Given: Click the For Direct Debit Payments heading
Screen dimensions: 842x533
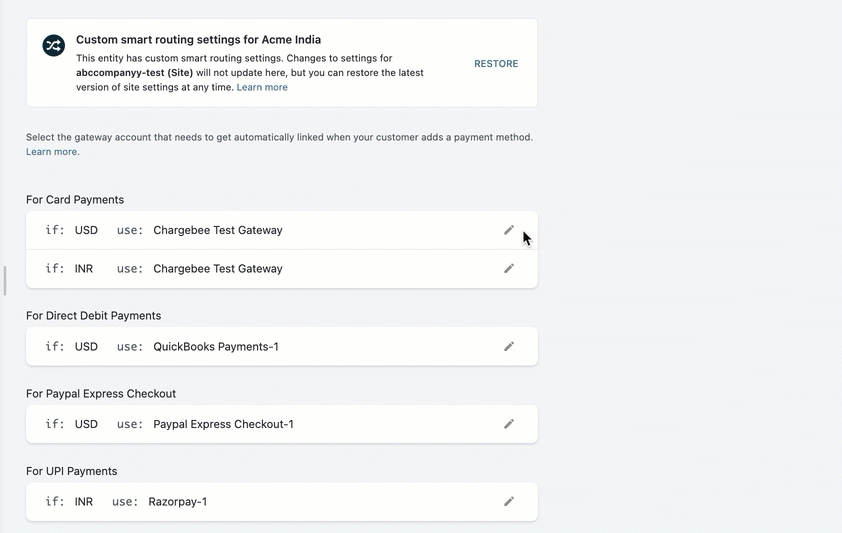Looking at the screenshot, I should pyautogui.click(x=93, y=316).
